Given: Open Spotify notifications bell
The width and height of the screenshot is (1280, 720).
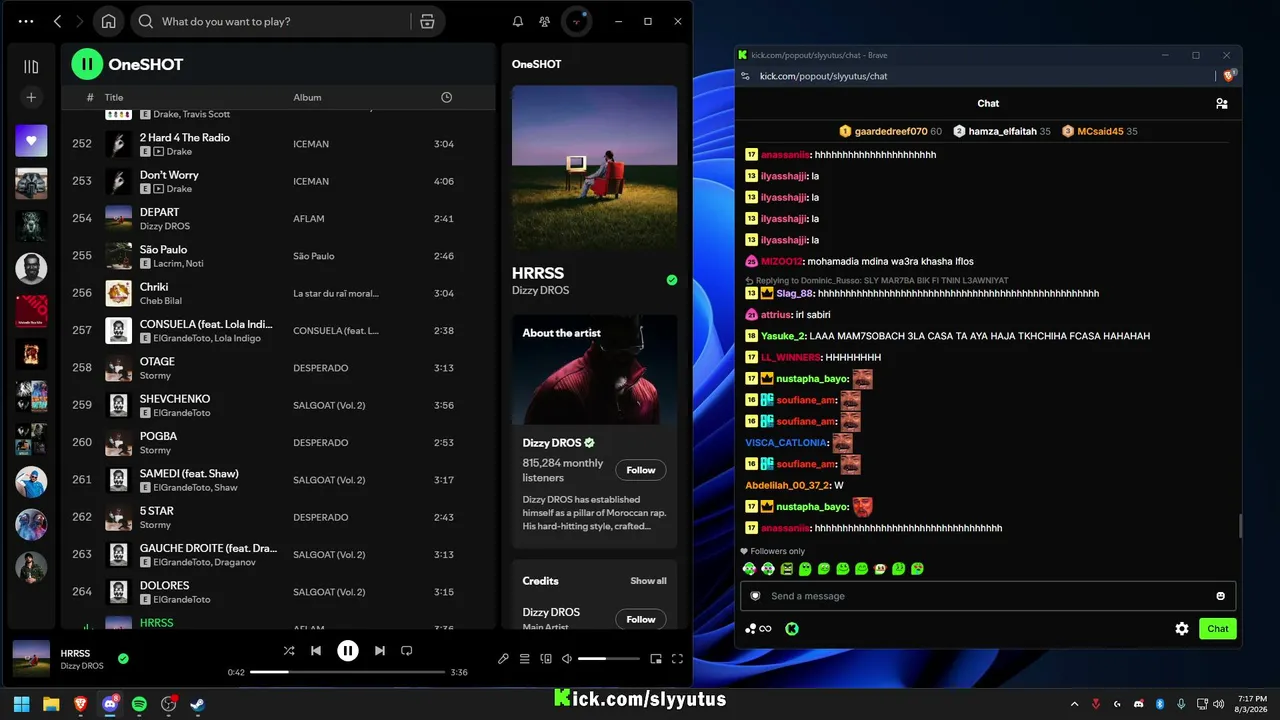Looking at the screenshot, I should (518, 21).
